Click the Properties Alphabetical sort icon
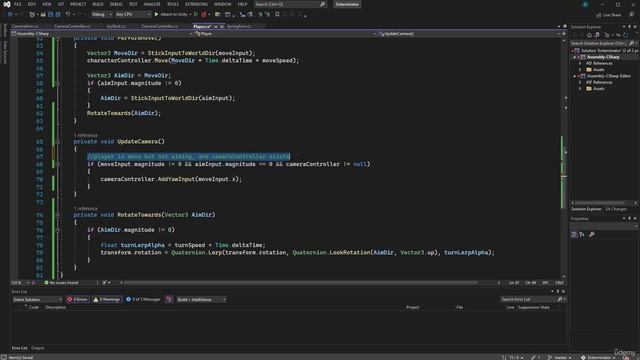This screenshot has width=640, height=360. pos(582,235)
